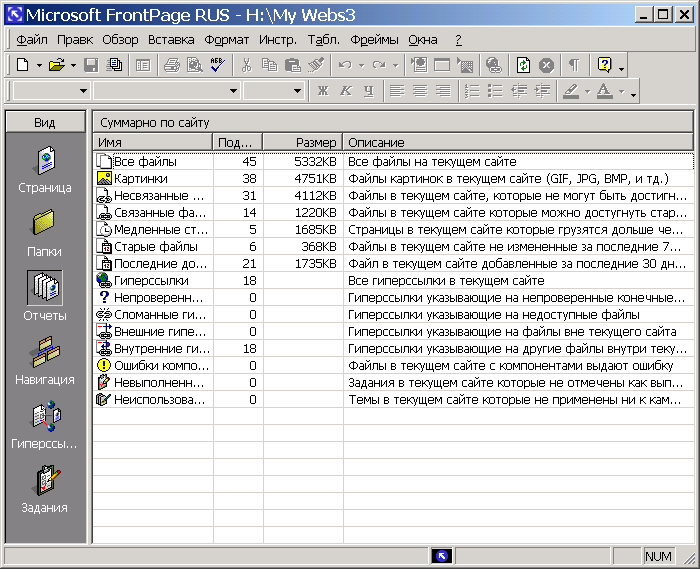Image resolution: width=700 pixels, height=569 pixels.
Task: Click the Insert Table toolbar icon
Action: coord(442,65)
